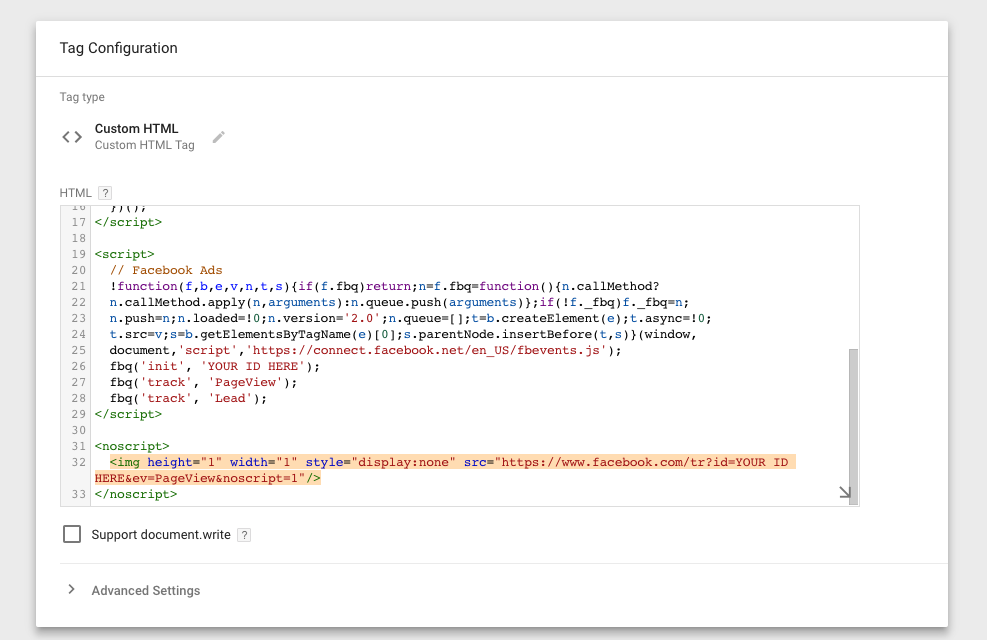
Task: Click the editor resize handle arrow
Action: tap(845, 492)
